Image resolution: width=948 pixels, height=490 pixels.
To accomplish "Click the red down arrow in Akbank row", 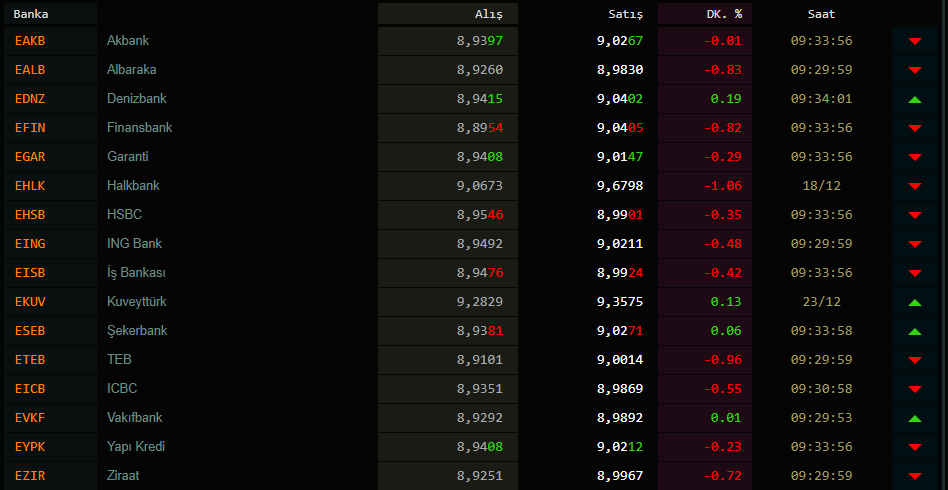I will pos(914,41).
